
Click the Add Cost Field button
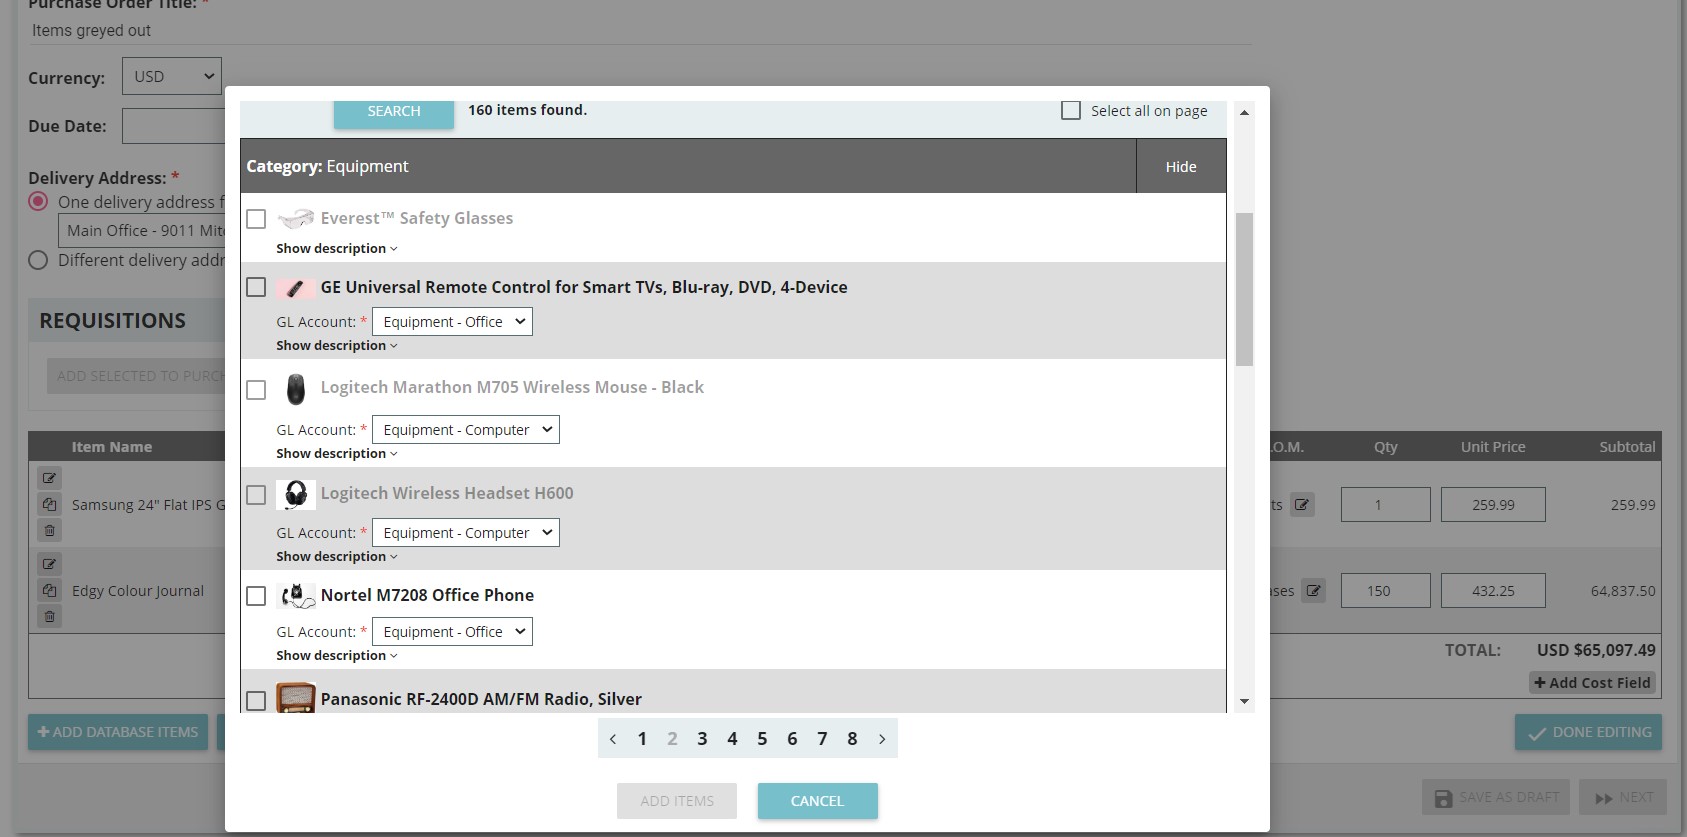(x=1592, y=682)
